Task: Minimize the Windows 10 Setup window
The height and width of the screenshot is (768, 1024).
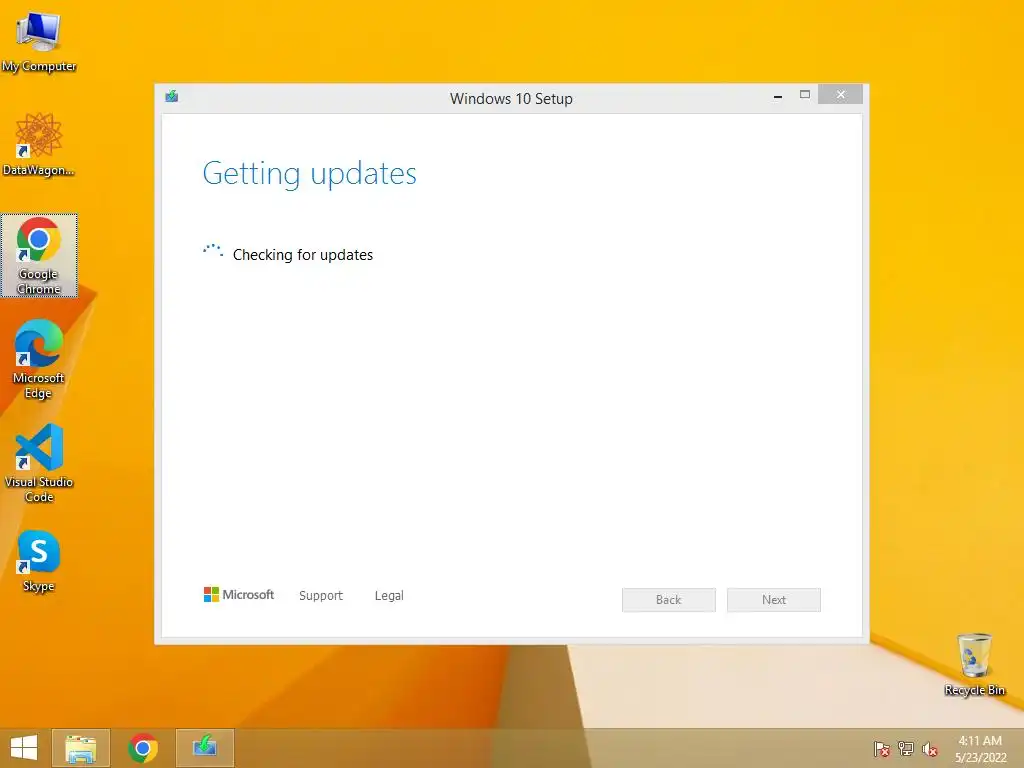Action: pos(778,95)
